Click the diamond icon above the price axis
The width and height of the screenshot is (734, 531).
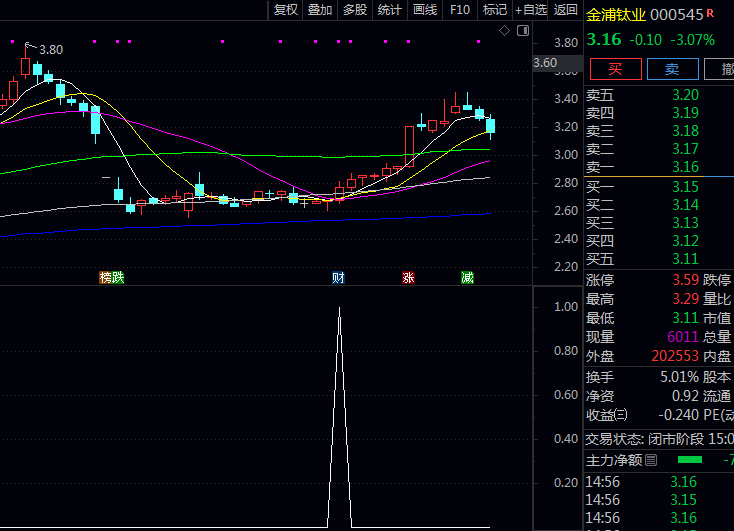[x=507, y=32]
